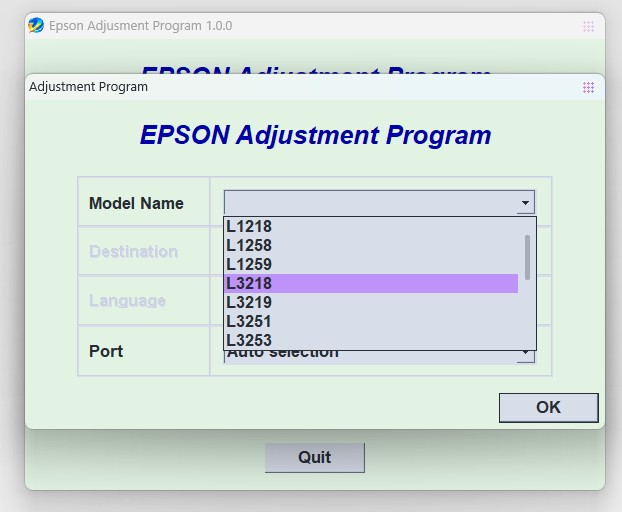Viewport: 622px width, 512px height.
Task: Click the Model Name combo box field
Action: (x=379, y=203)
